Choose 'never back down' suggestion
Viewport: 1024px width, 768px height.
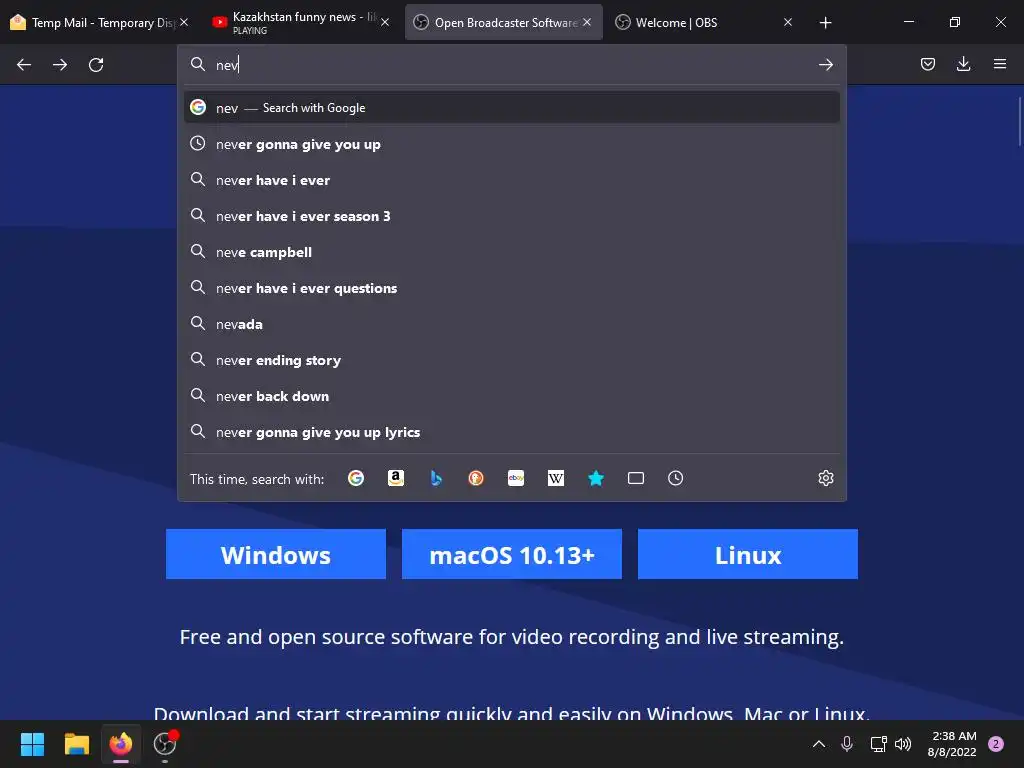tap(512, 396)
